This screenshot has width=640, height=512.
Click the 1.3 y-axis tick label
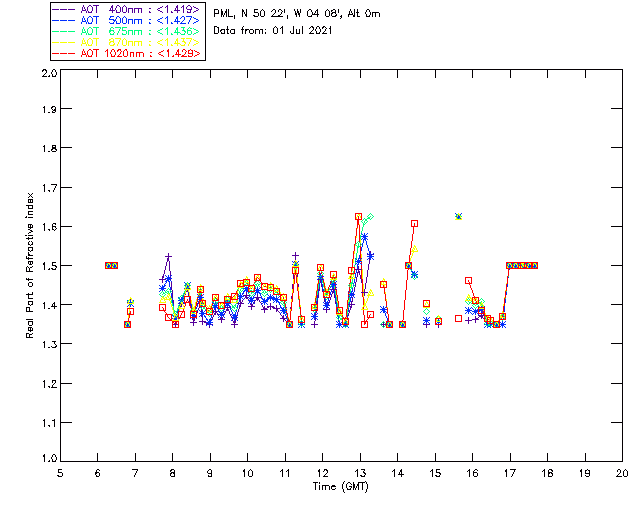pyautogui.click(x=49, y=344)
